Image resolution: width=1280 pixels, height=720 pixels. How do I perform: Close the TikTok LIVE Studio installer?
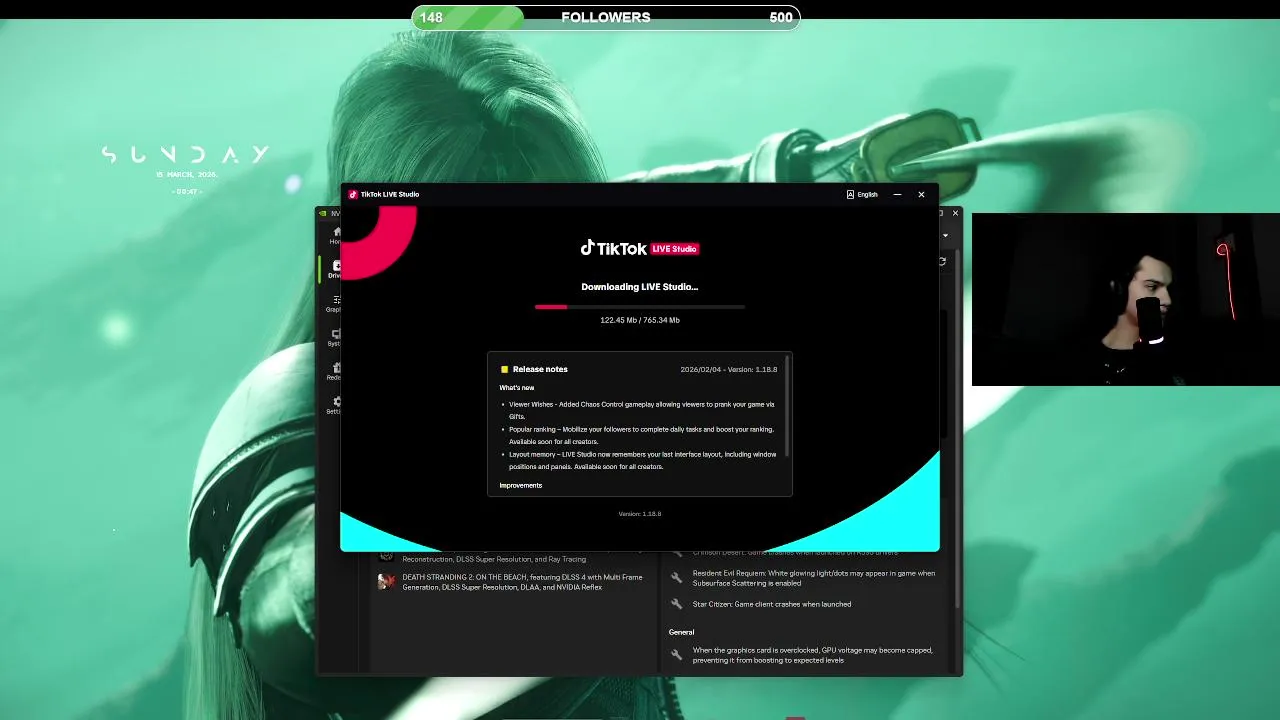click(x=921, y=194)
